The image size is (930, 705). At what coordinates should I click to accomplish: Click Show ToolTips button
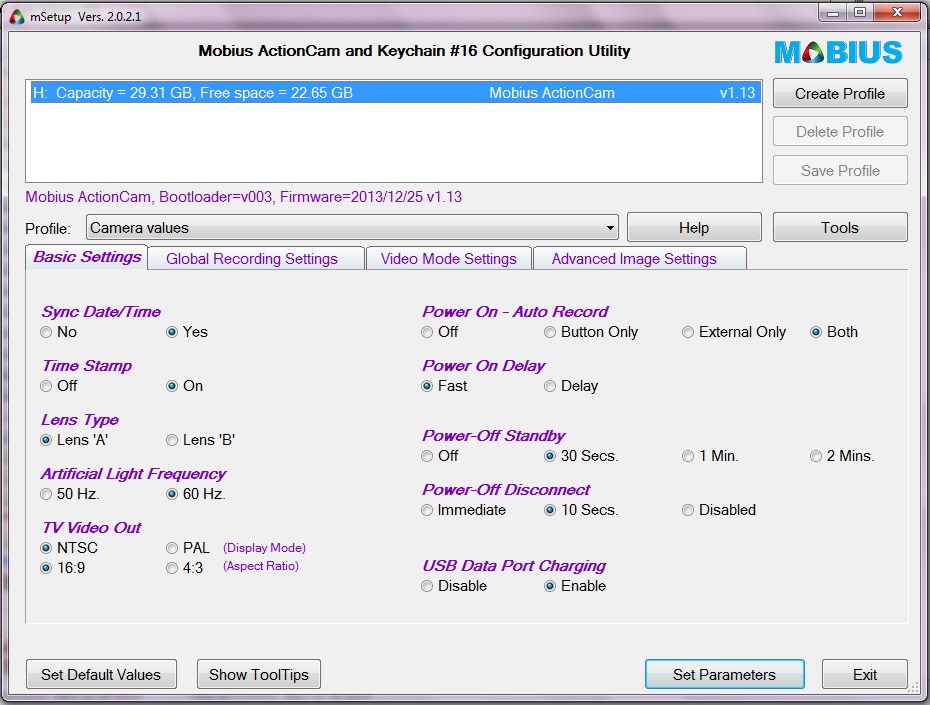[259, 674]
